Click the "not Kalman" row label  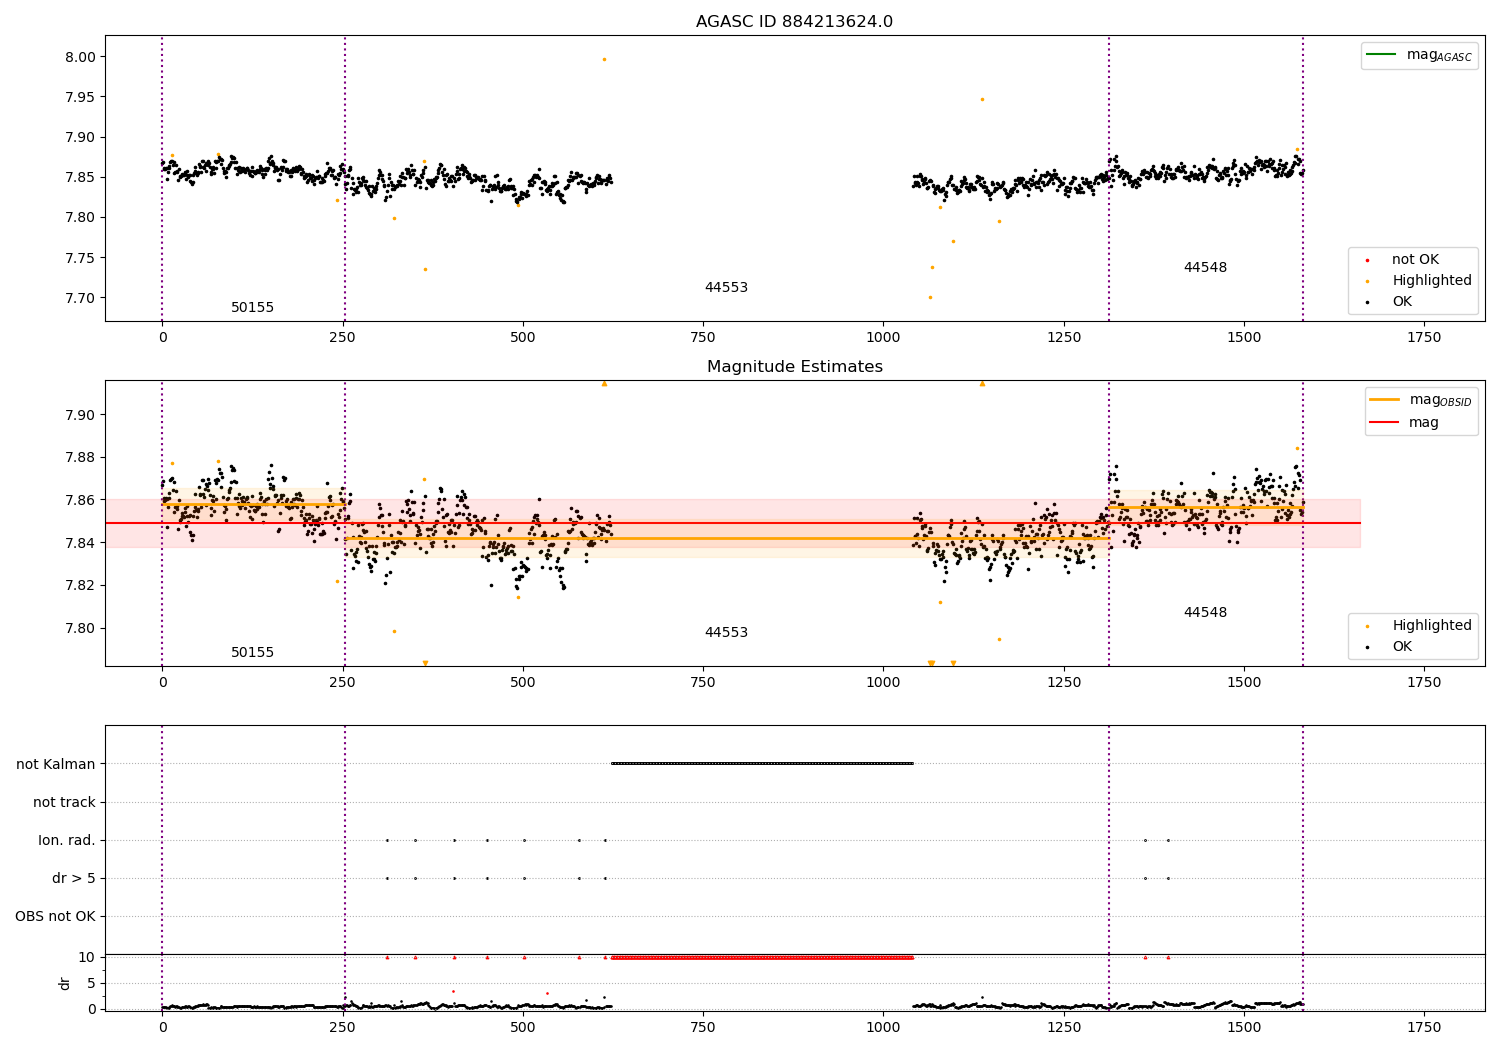(x=56, y=764)
